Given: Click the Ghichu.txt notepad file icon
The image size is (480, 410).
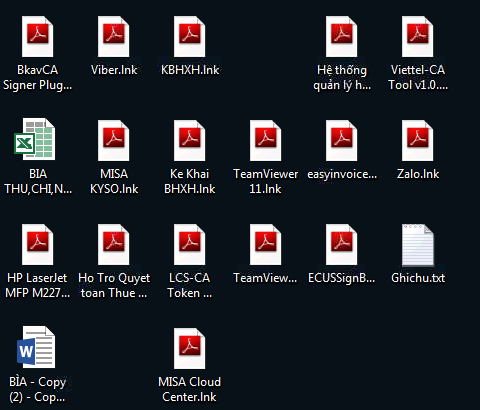Looking at the screenshot, I should click(x=418, y=245).
